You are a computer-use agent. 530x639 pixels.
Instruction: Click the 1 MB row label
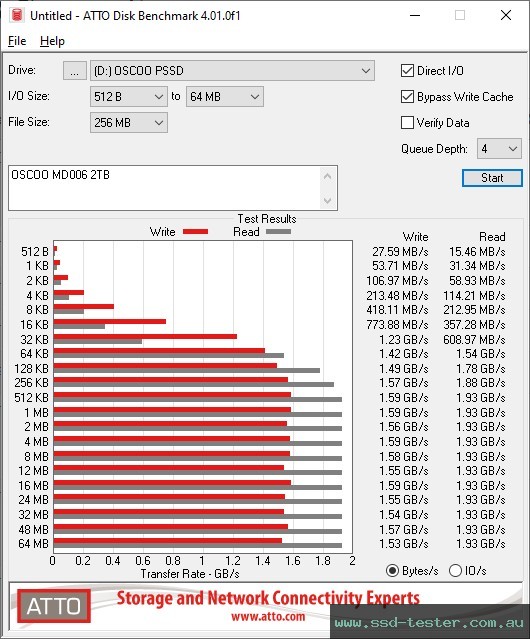[x=36, y=412]
